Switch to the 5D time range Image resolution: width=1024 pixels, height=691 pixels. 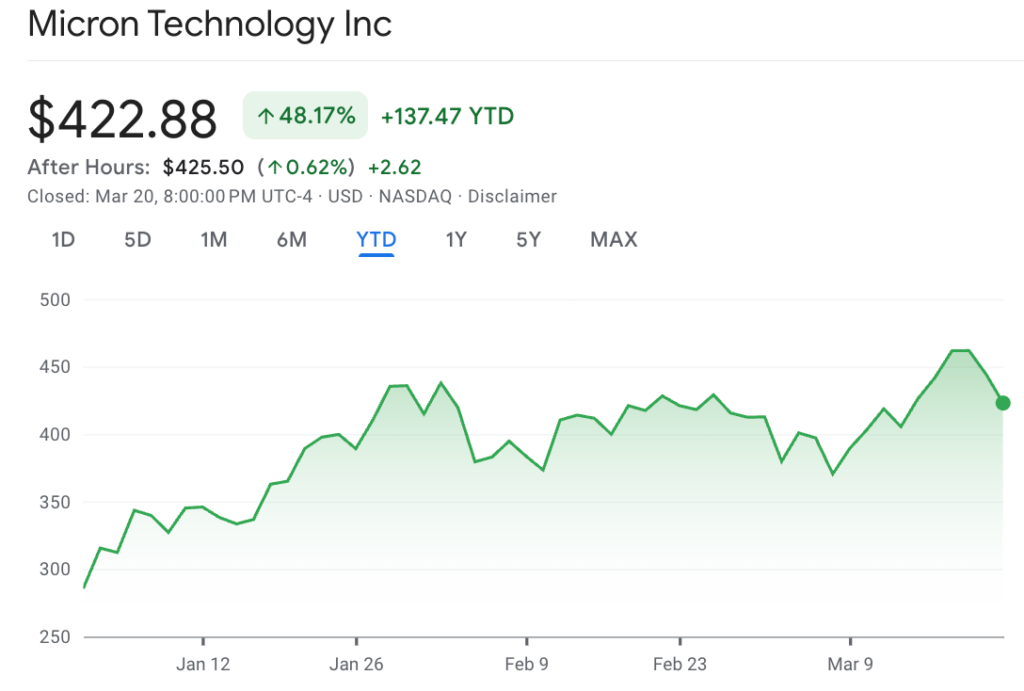point(137,240)
